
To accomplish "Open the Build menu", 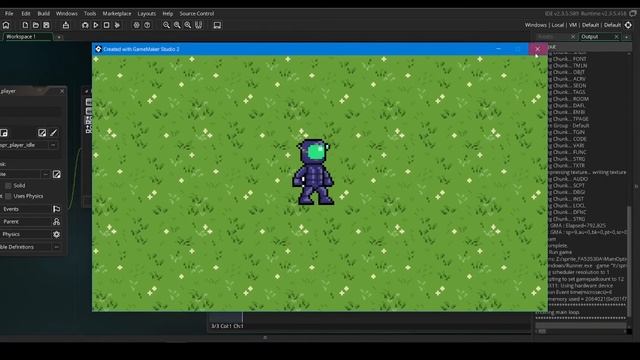I will [x=43, y=13].
